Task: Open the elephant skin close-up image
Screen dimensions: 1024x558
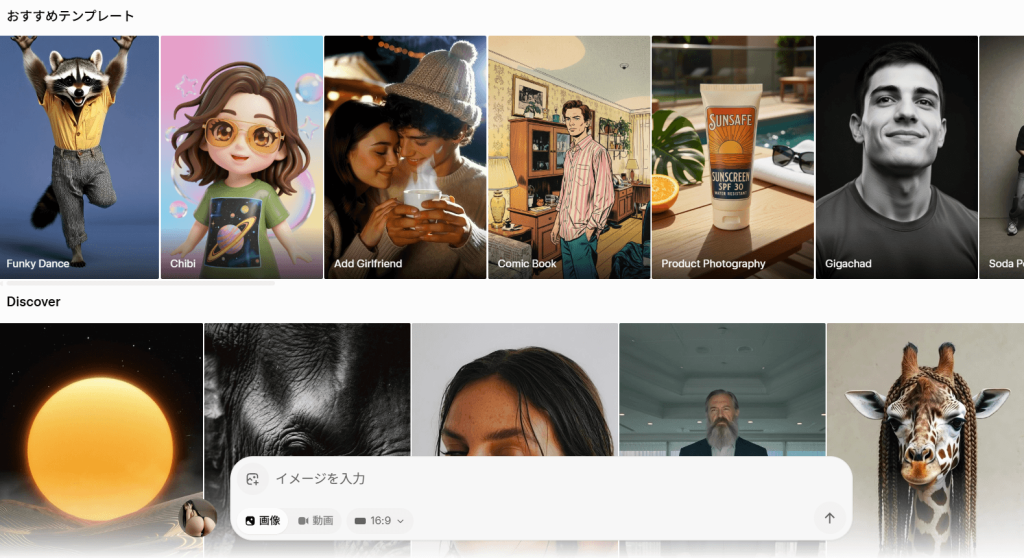Action: [307, 390]
